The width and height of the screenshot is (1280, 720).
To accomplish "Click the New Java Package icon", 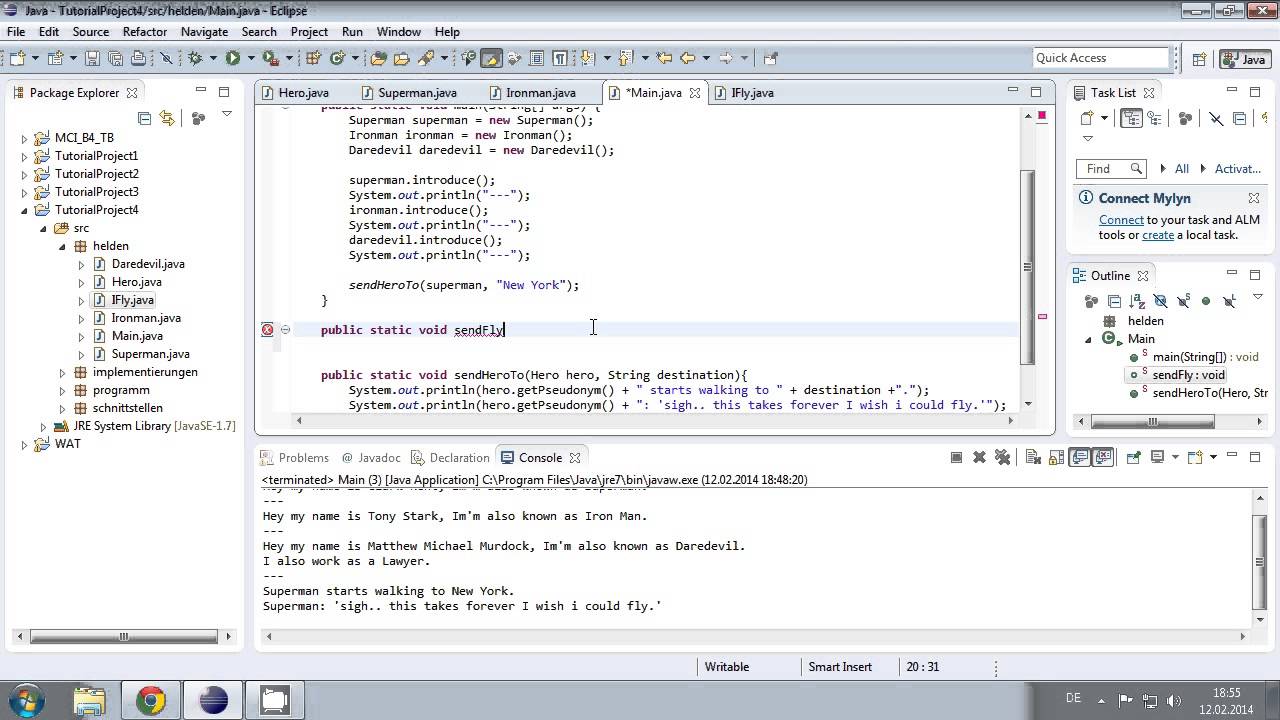I will 313,58.
